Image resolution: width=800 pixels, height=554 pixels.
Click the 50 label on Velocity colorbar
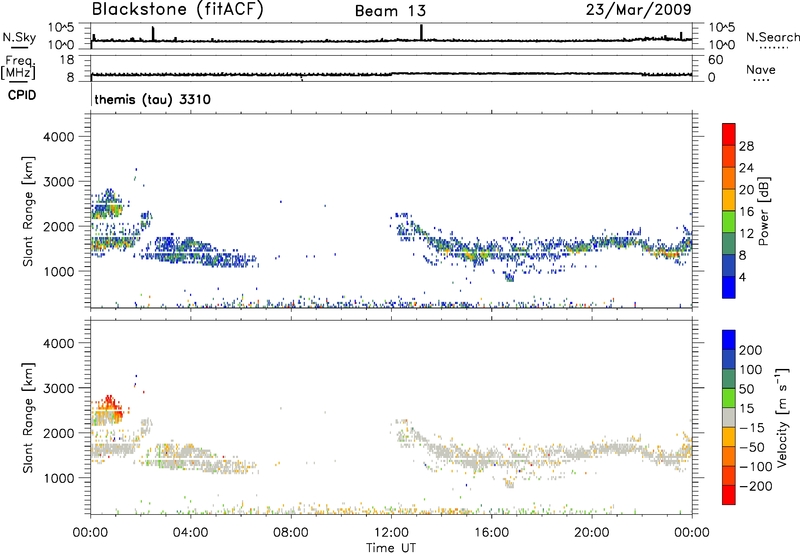pos(746,389)
